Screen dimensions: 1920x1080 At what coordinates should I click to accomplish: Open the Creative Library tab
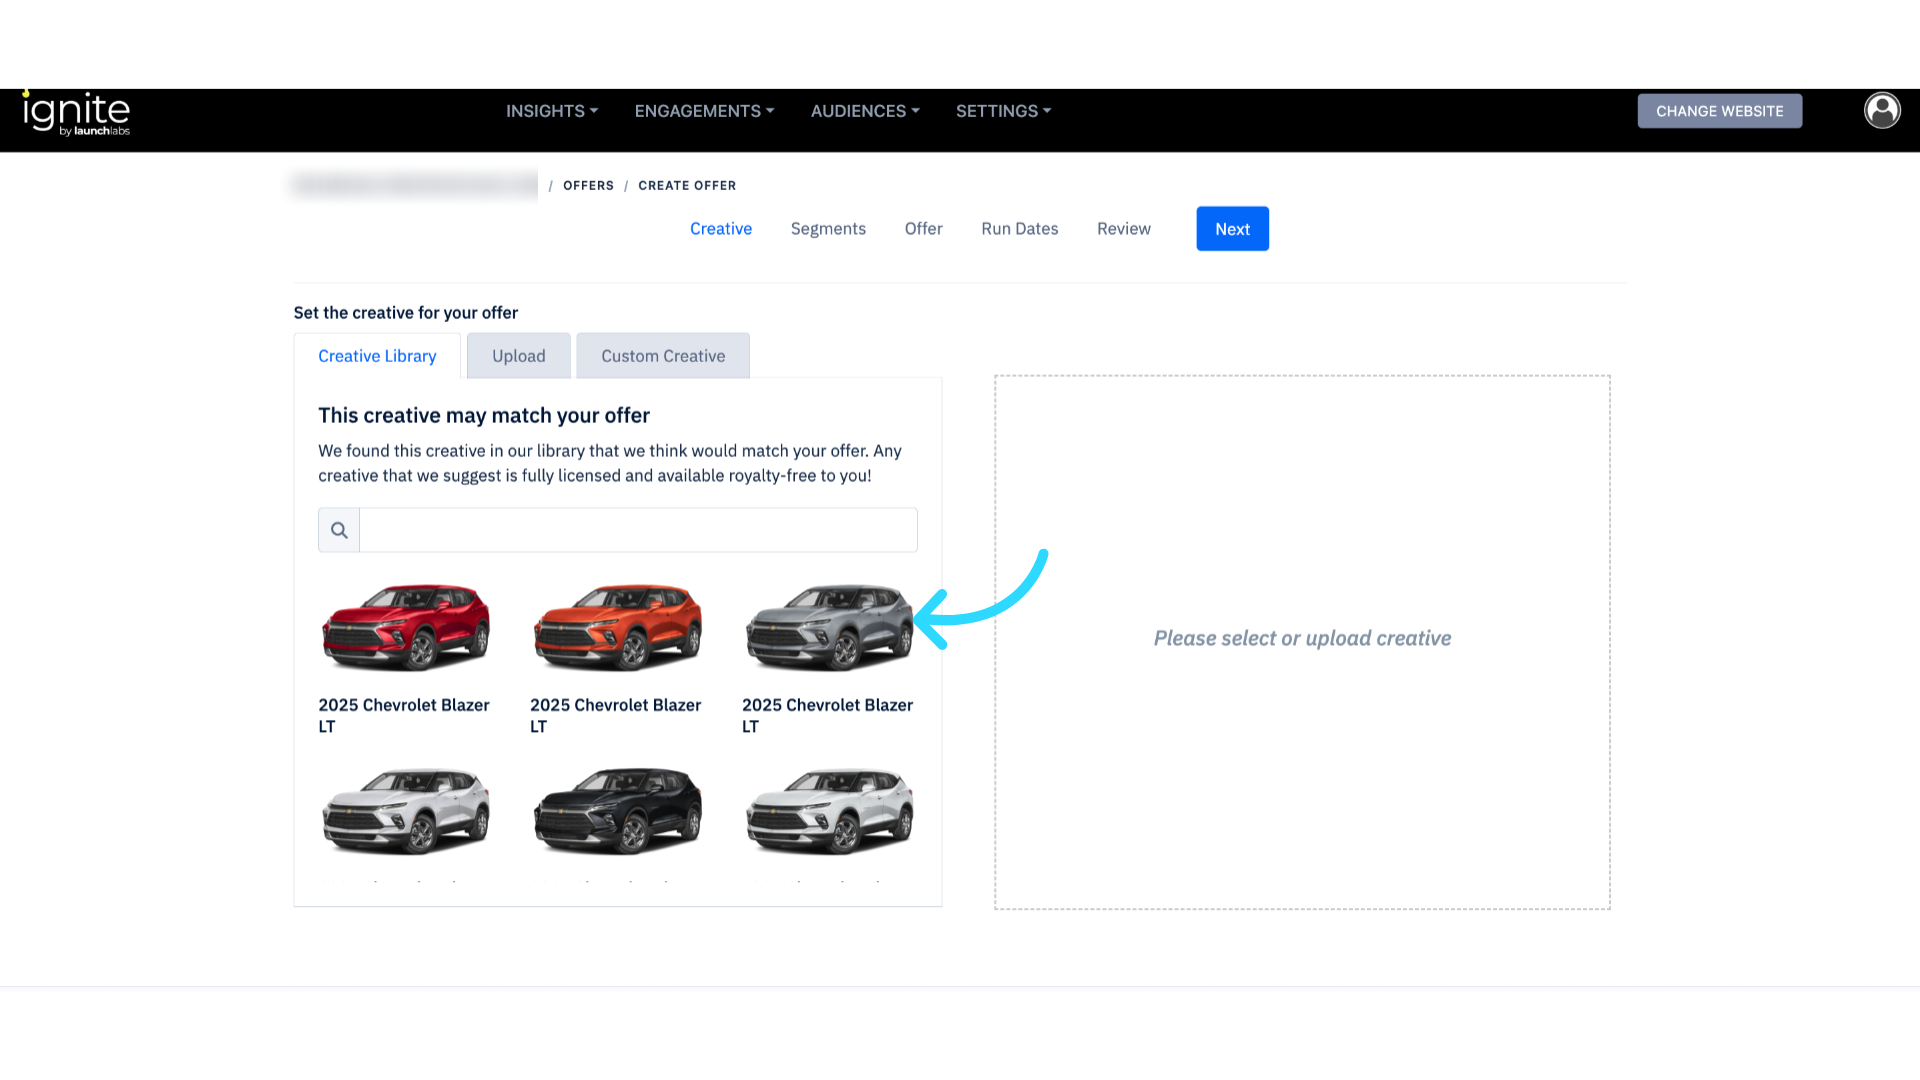(377, 356)
